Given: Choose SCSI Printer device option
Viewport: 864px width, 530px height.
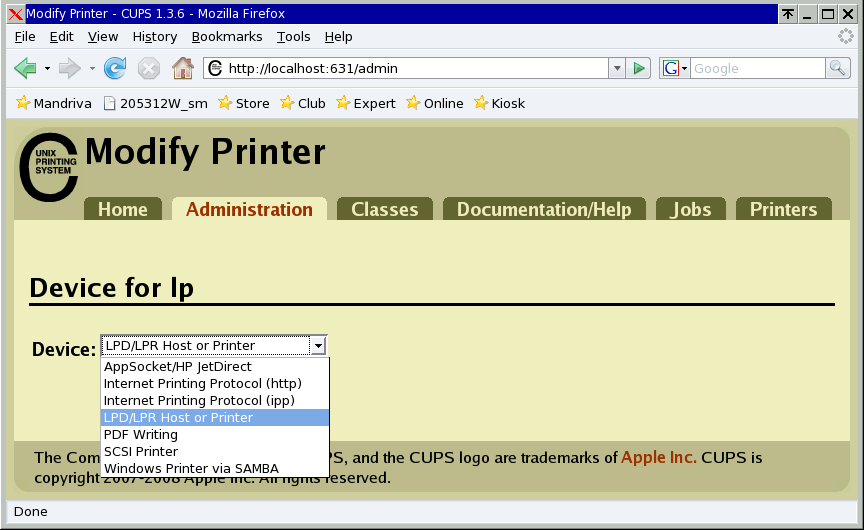Looking at the screenshot, I should click(215, 452).
